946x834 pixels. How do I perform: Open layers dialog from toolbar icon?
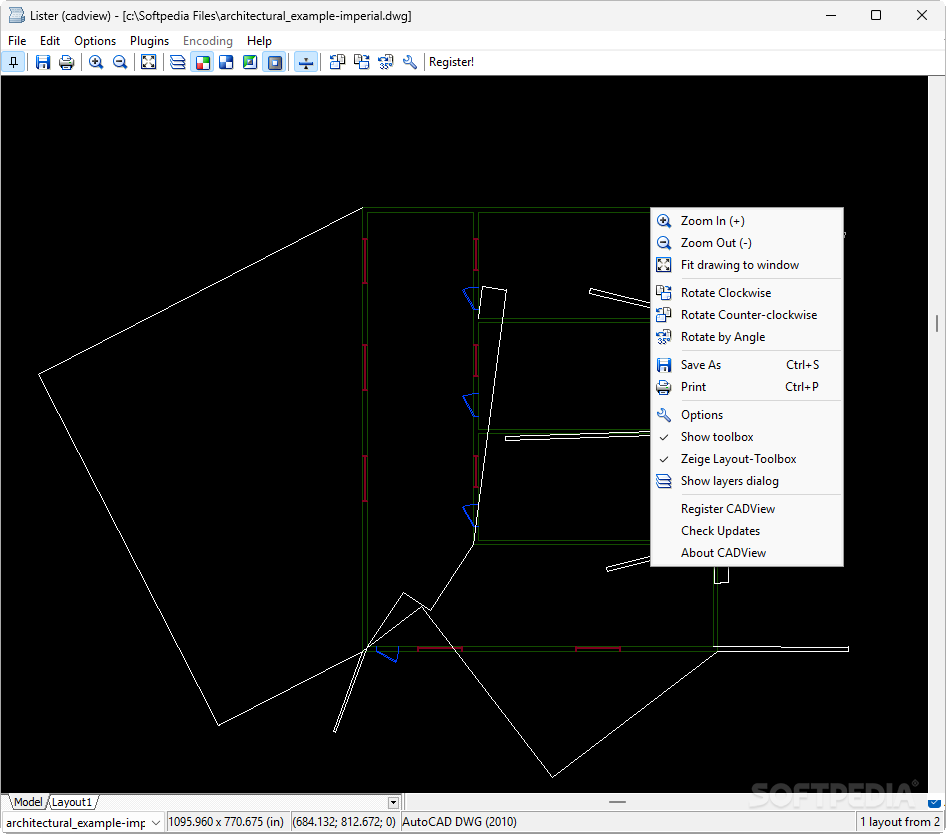177,62
